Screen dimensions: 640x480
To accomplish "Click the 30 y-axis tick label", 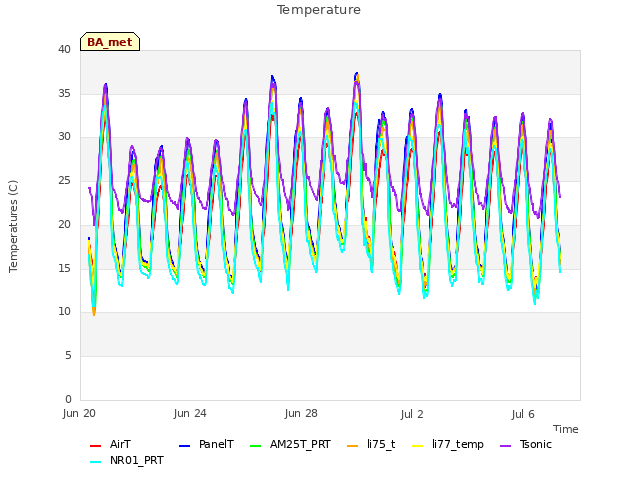I will tap(64, 136).
